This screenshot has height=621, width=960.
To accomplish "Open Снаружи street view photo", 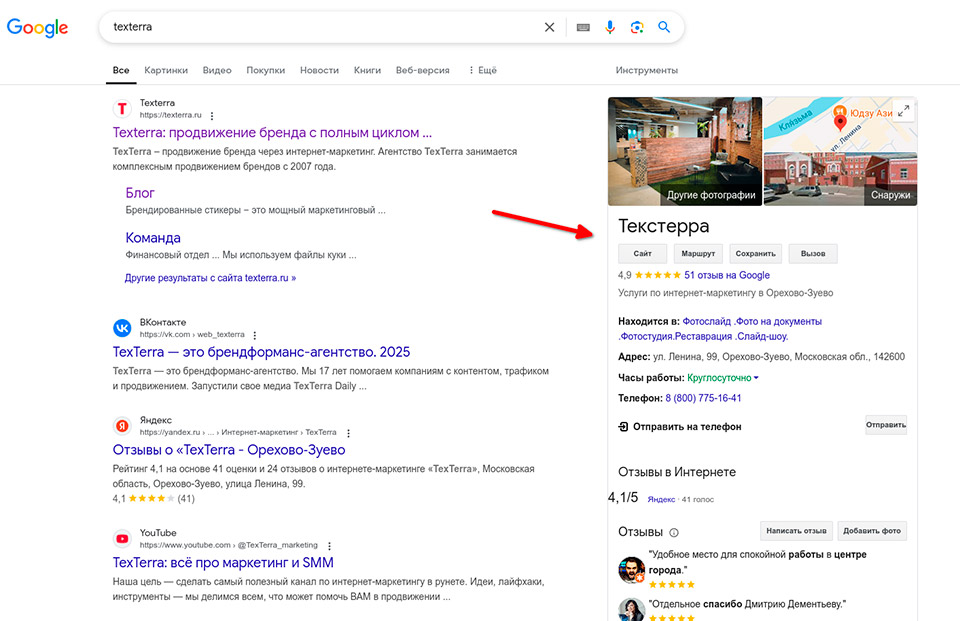I will point(841,179).
